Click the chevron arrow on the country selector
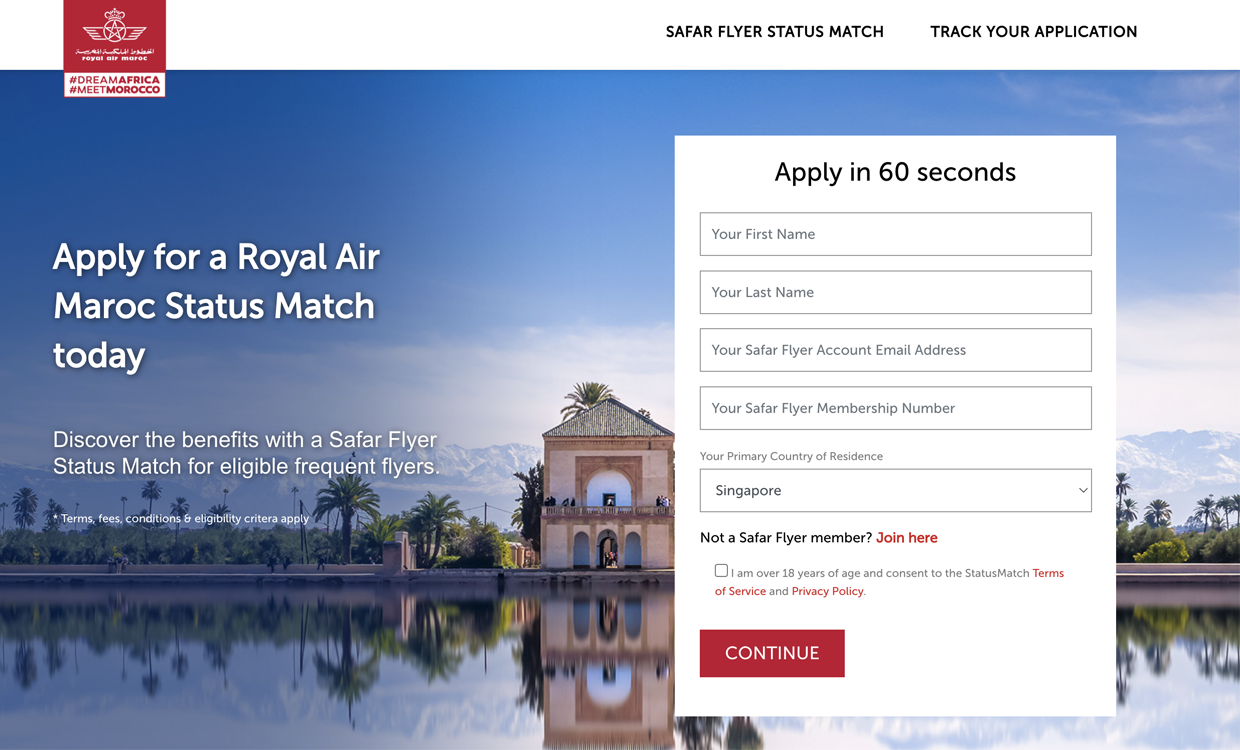The width and height of the screenshot is (1240, 750). pos(1082,491)
